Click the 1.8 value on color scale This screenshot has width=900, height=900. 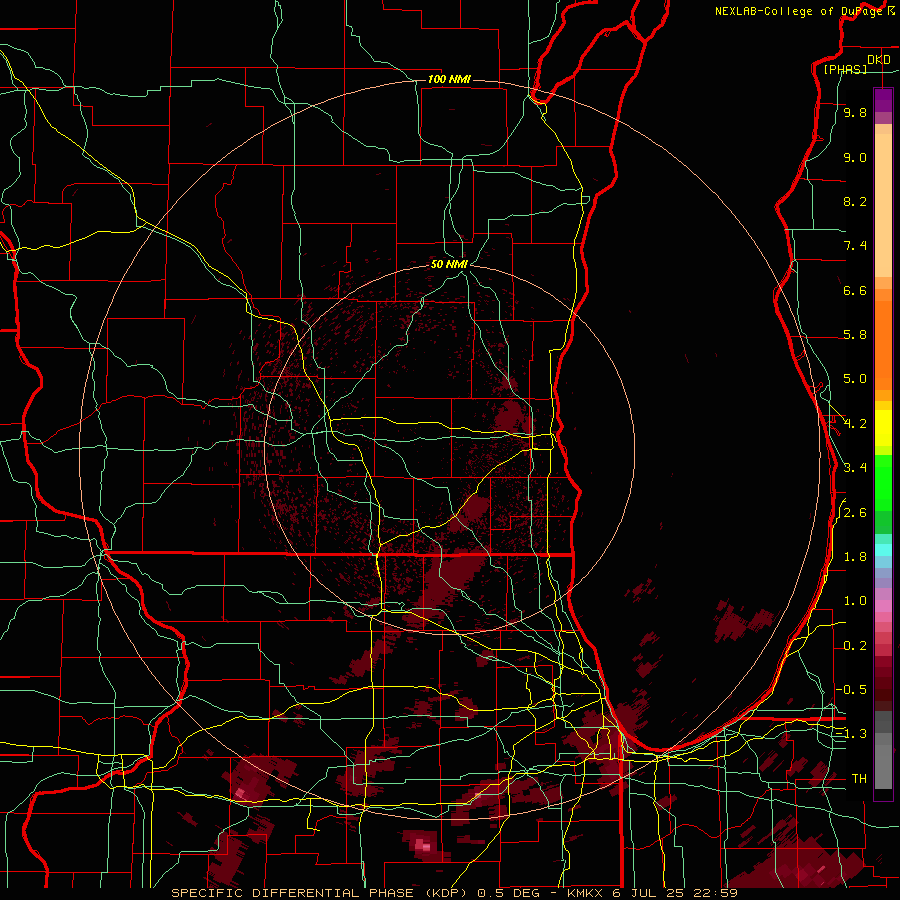(855, 557)
